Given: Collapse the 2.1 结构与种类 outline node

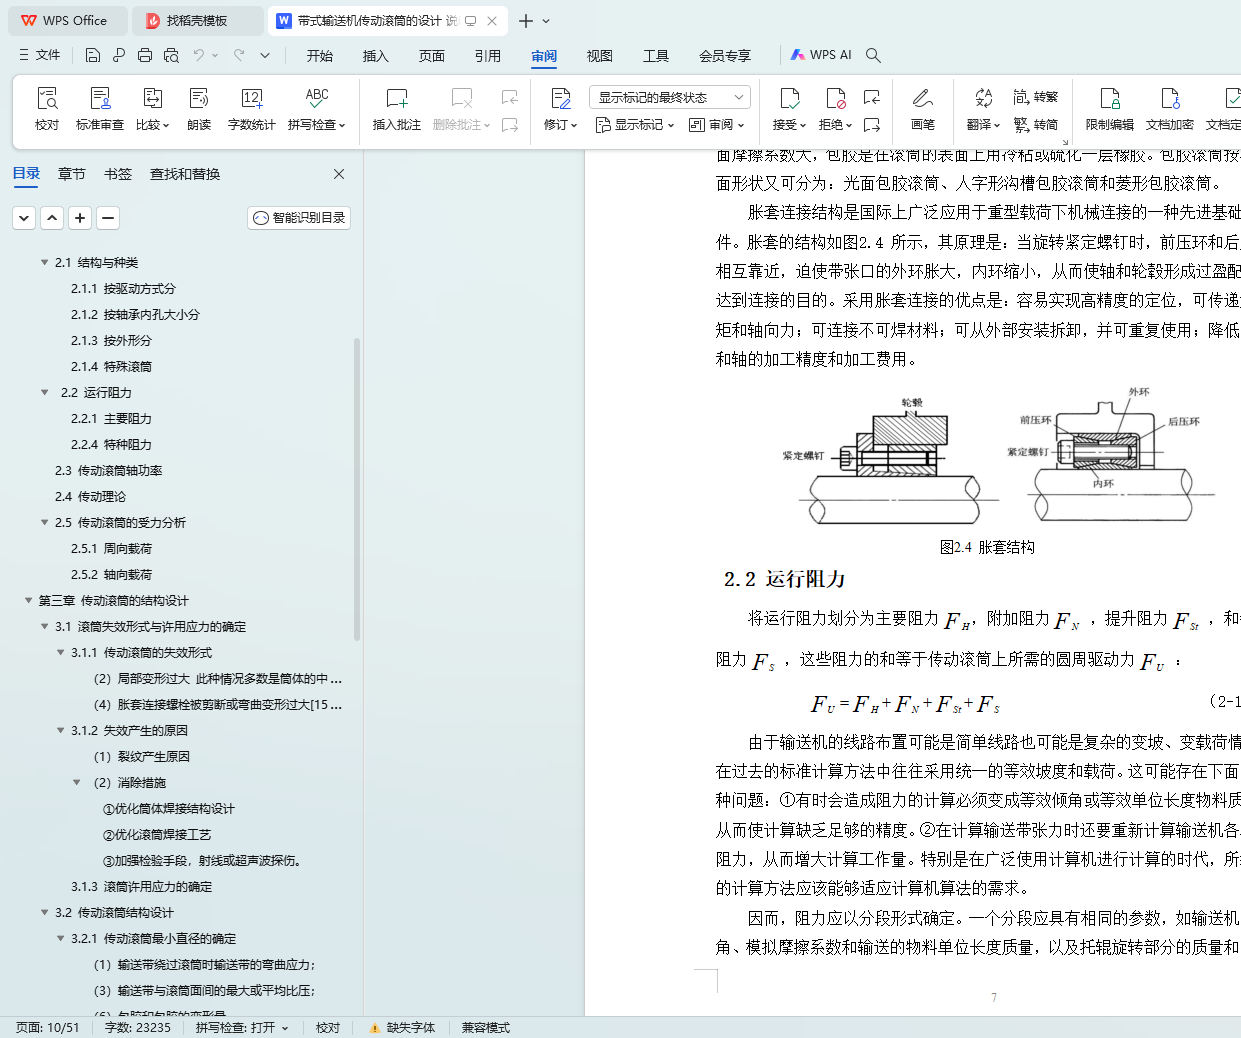Looking at the screenshot, I should (44, 262).
